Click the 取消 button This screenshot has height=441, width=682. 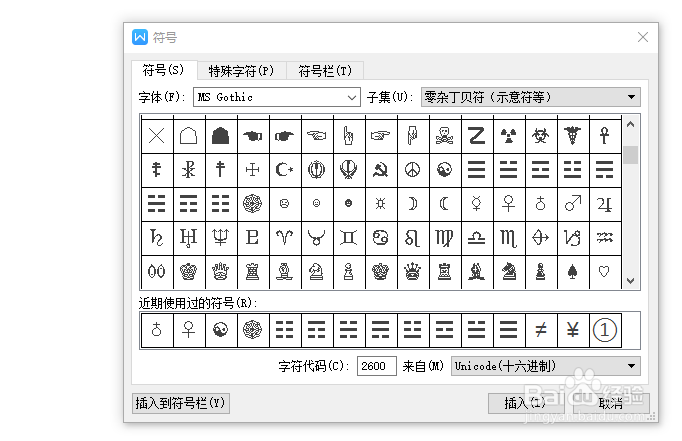tap(611, 403)
